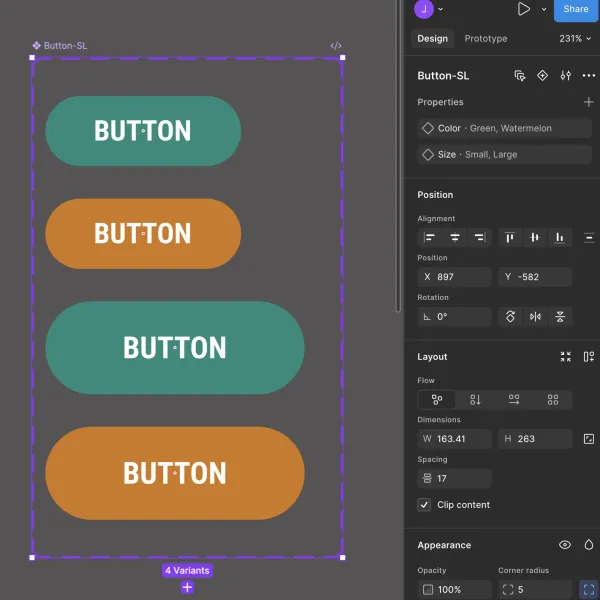Add a variant with purple plus button
Viewport: 600px width, 600px height.
pyautogui.click(x=187, y=587)
